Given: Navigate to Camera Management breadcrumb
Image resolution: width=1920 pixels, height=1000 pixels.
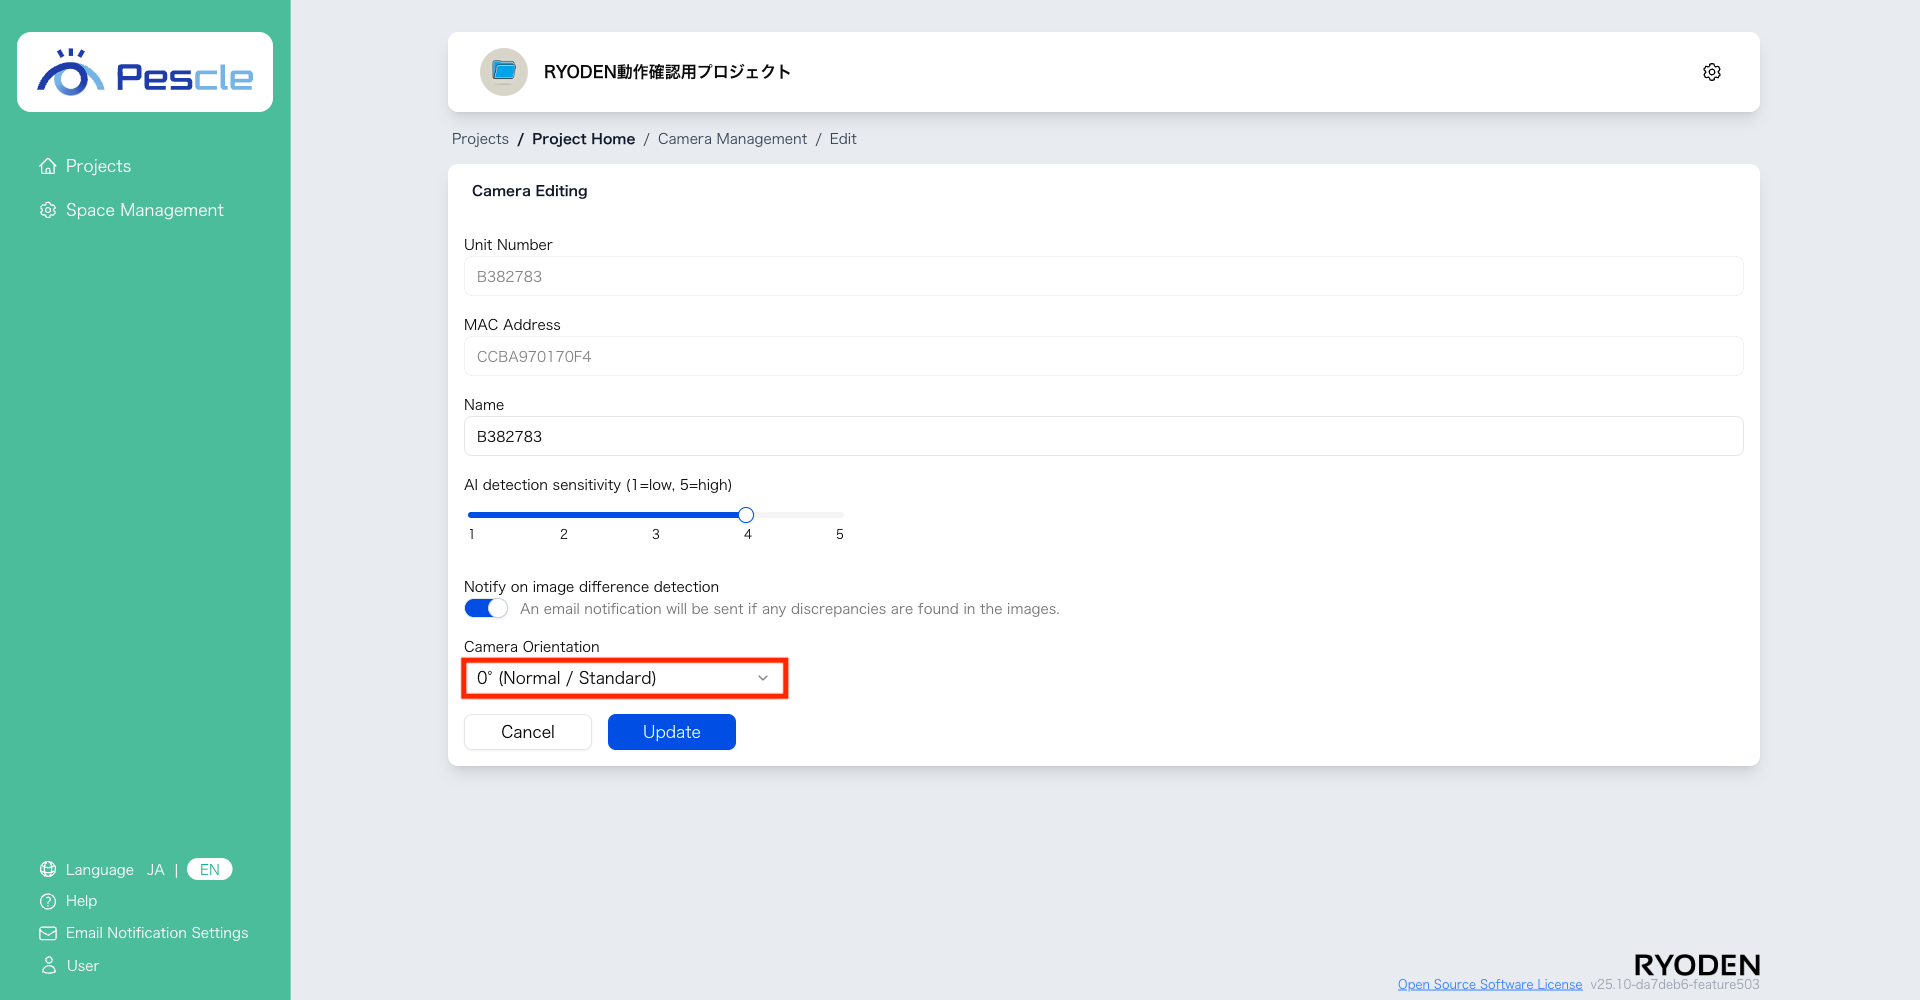Looking at the screenshot, I should (x=732, y=139).
